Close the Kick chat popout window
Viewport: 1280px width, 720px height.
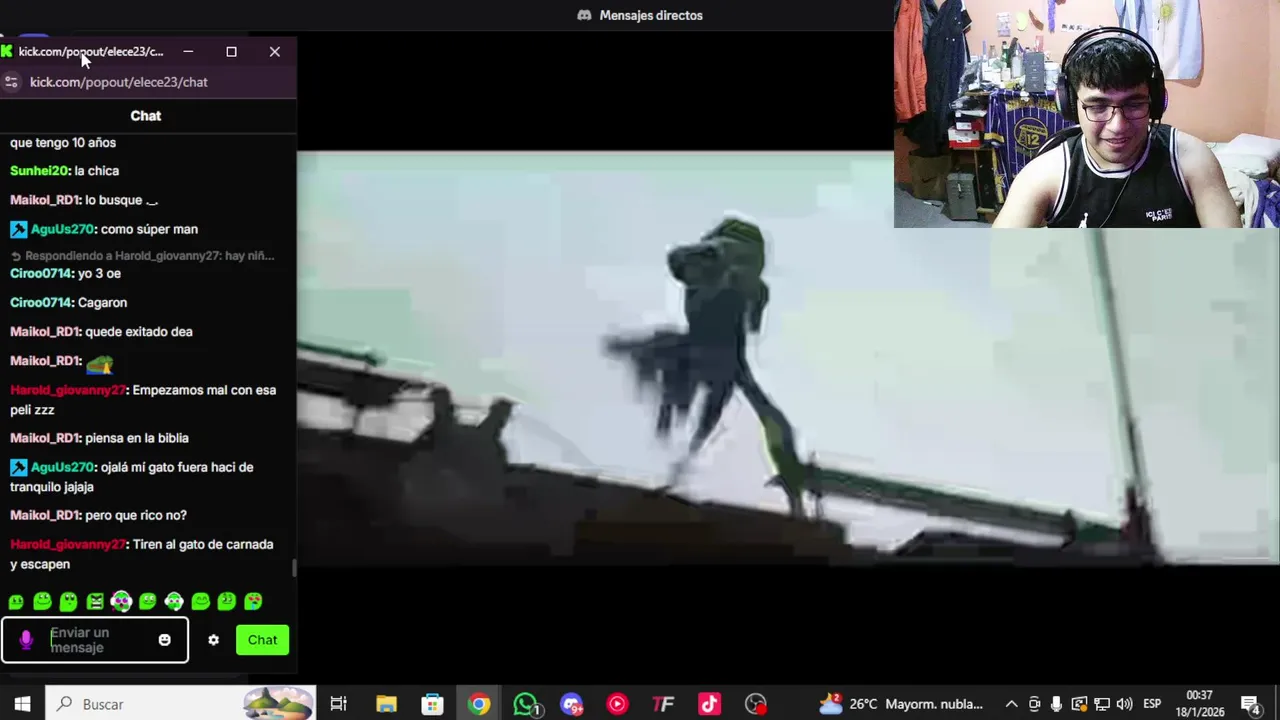coord(275,51)
